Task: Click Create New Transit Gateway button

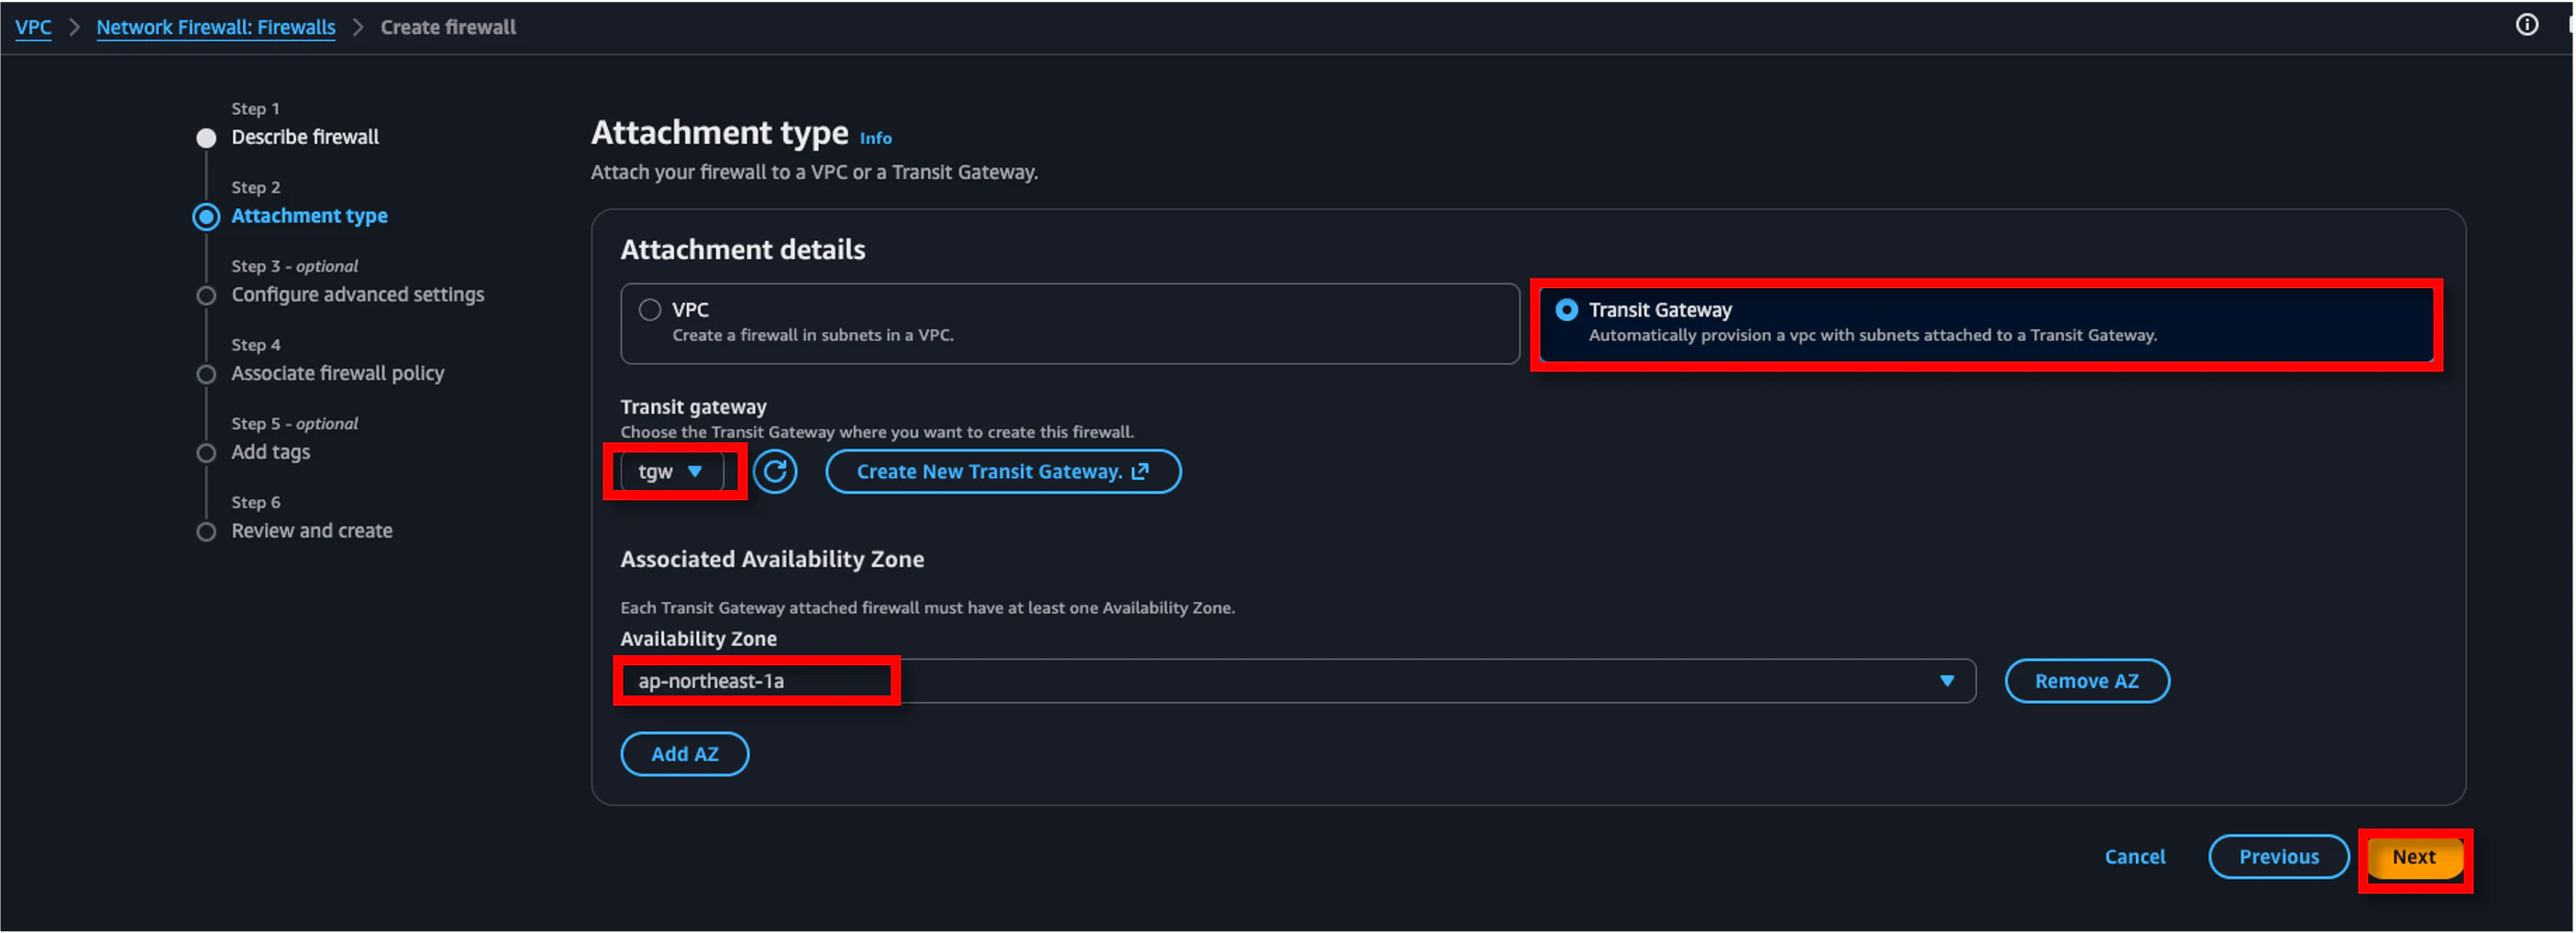Action: pyautogui.click(x=1003, y=471)
